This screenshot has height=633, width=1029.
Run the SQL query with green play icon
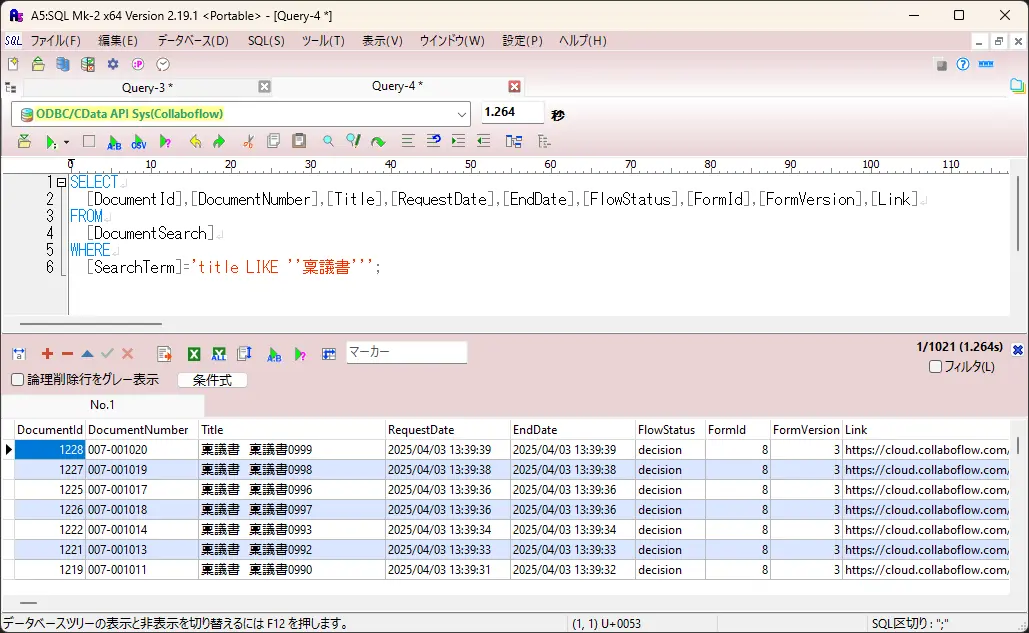pyautogui.click(x=50, y=142)
